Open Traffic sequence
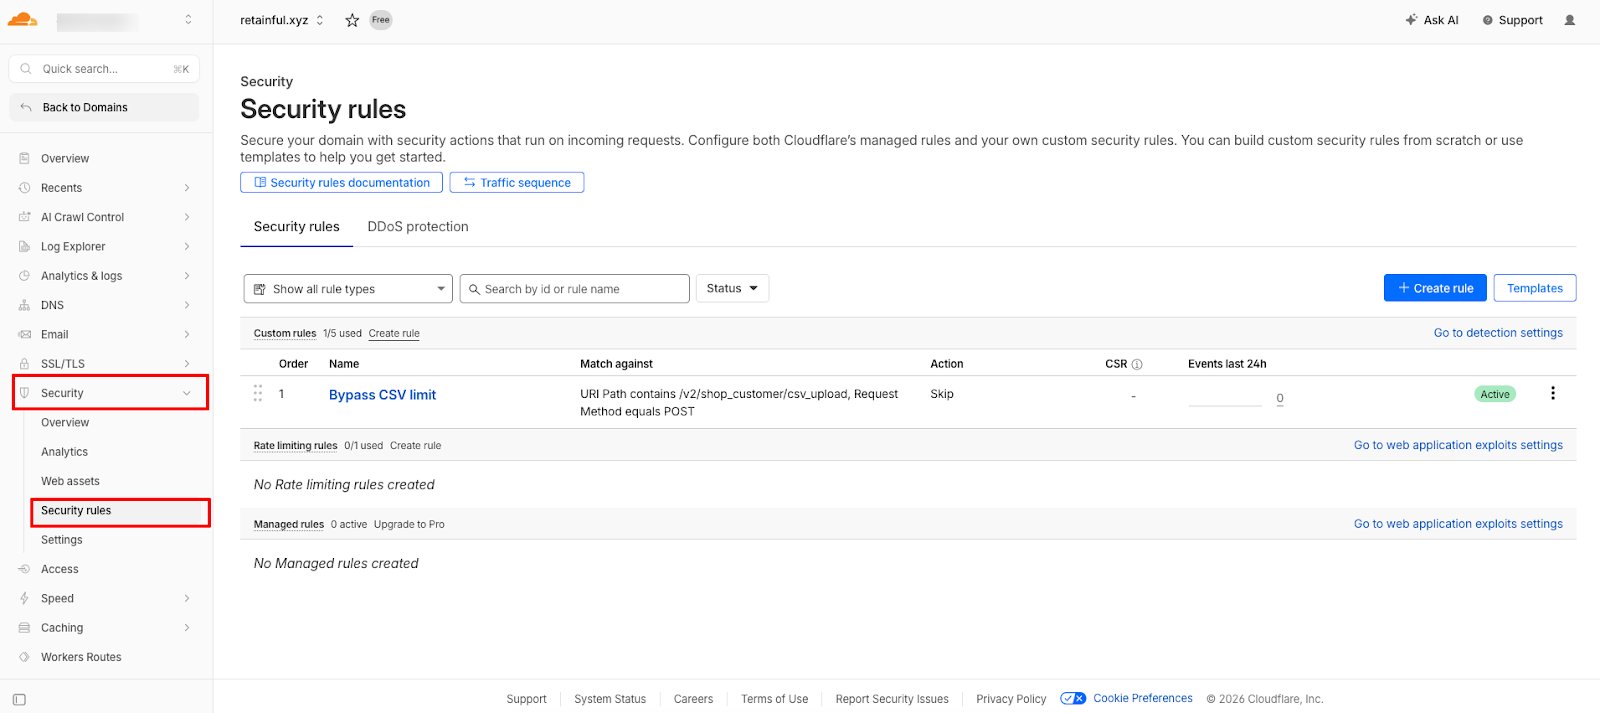Screen dimensions: 1600x713 [517, 182]
